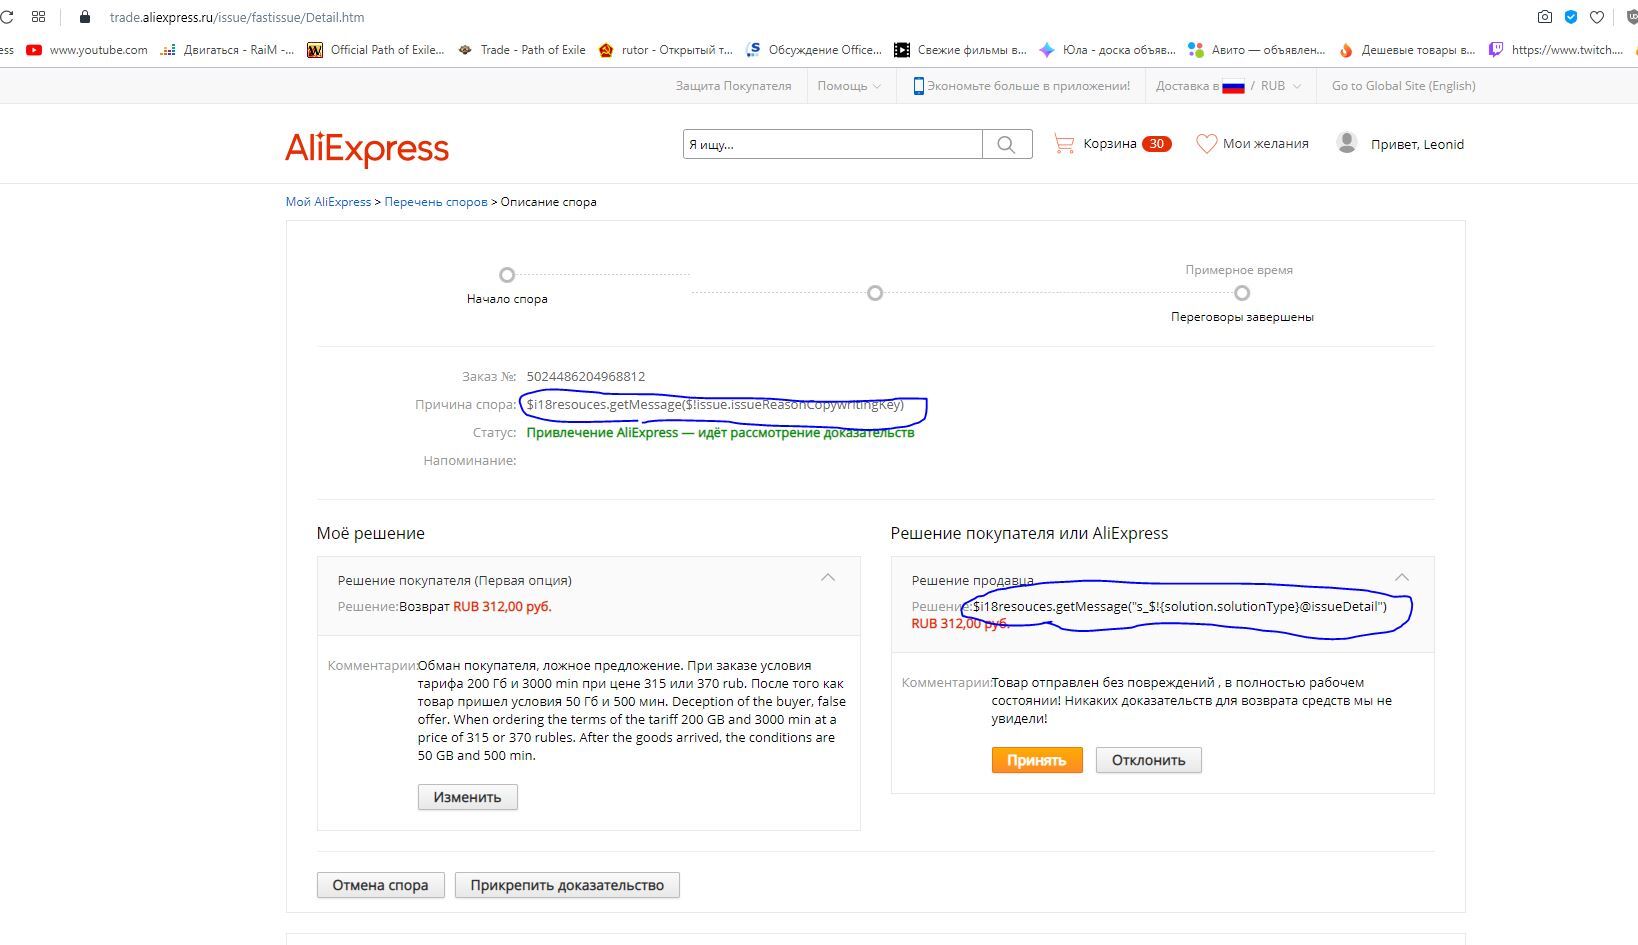Click the Изменить button
Screen dimensions: 1638x945
(x=467, y=797)
